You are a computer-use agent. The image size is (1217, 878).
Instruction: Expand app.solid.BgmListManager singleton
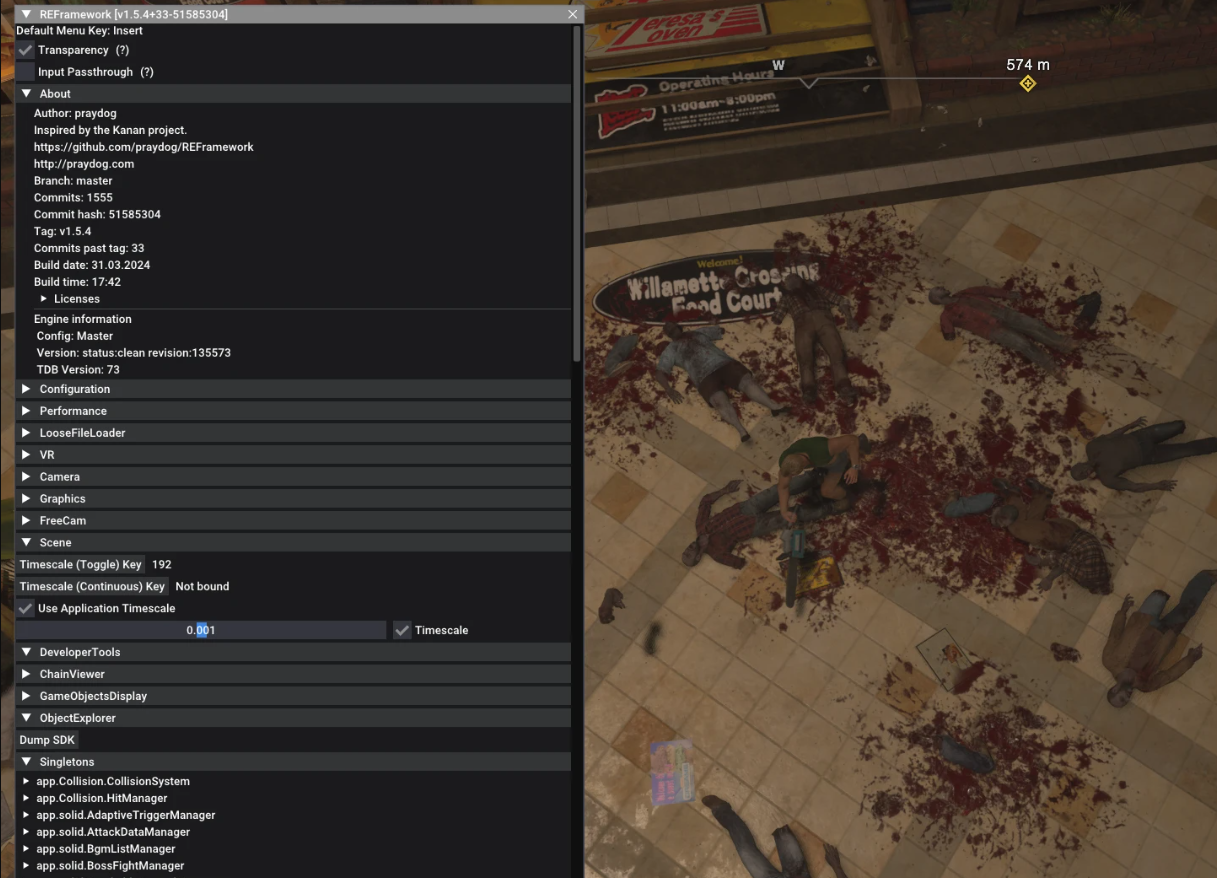27,849
